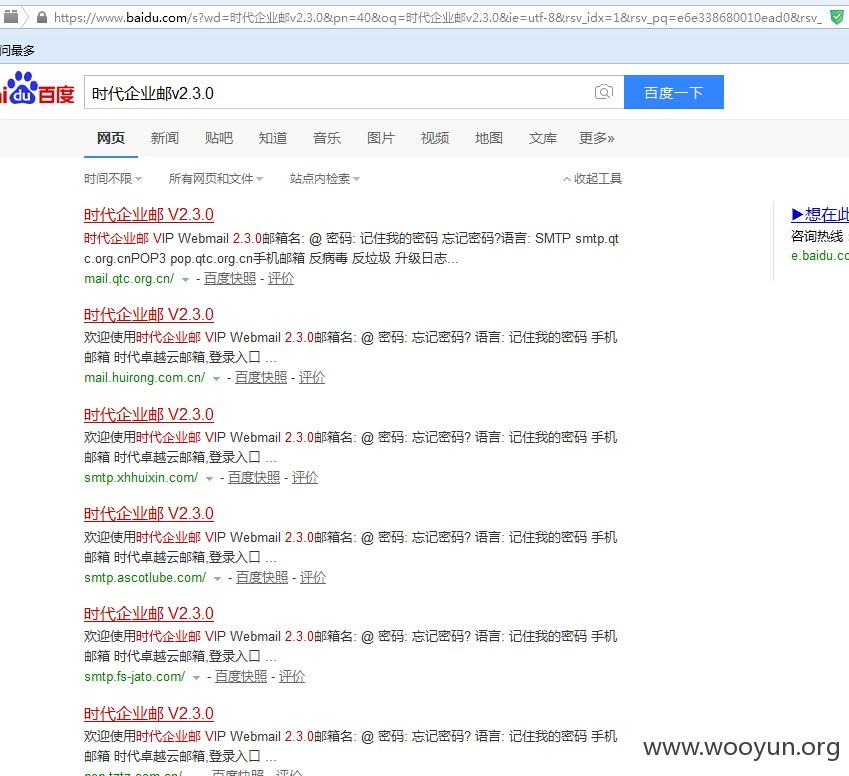The width and height of the screenshot is (849, 776).
Task: Open result title above smtp.ascotlube.com
Action: pos(149,513)
